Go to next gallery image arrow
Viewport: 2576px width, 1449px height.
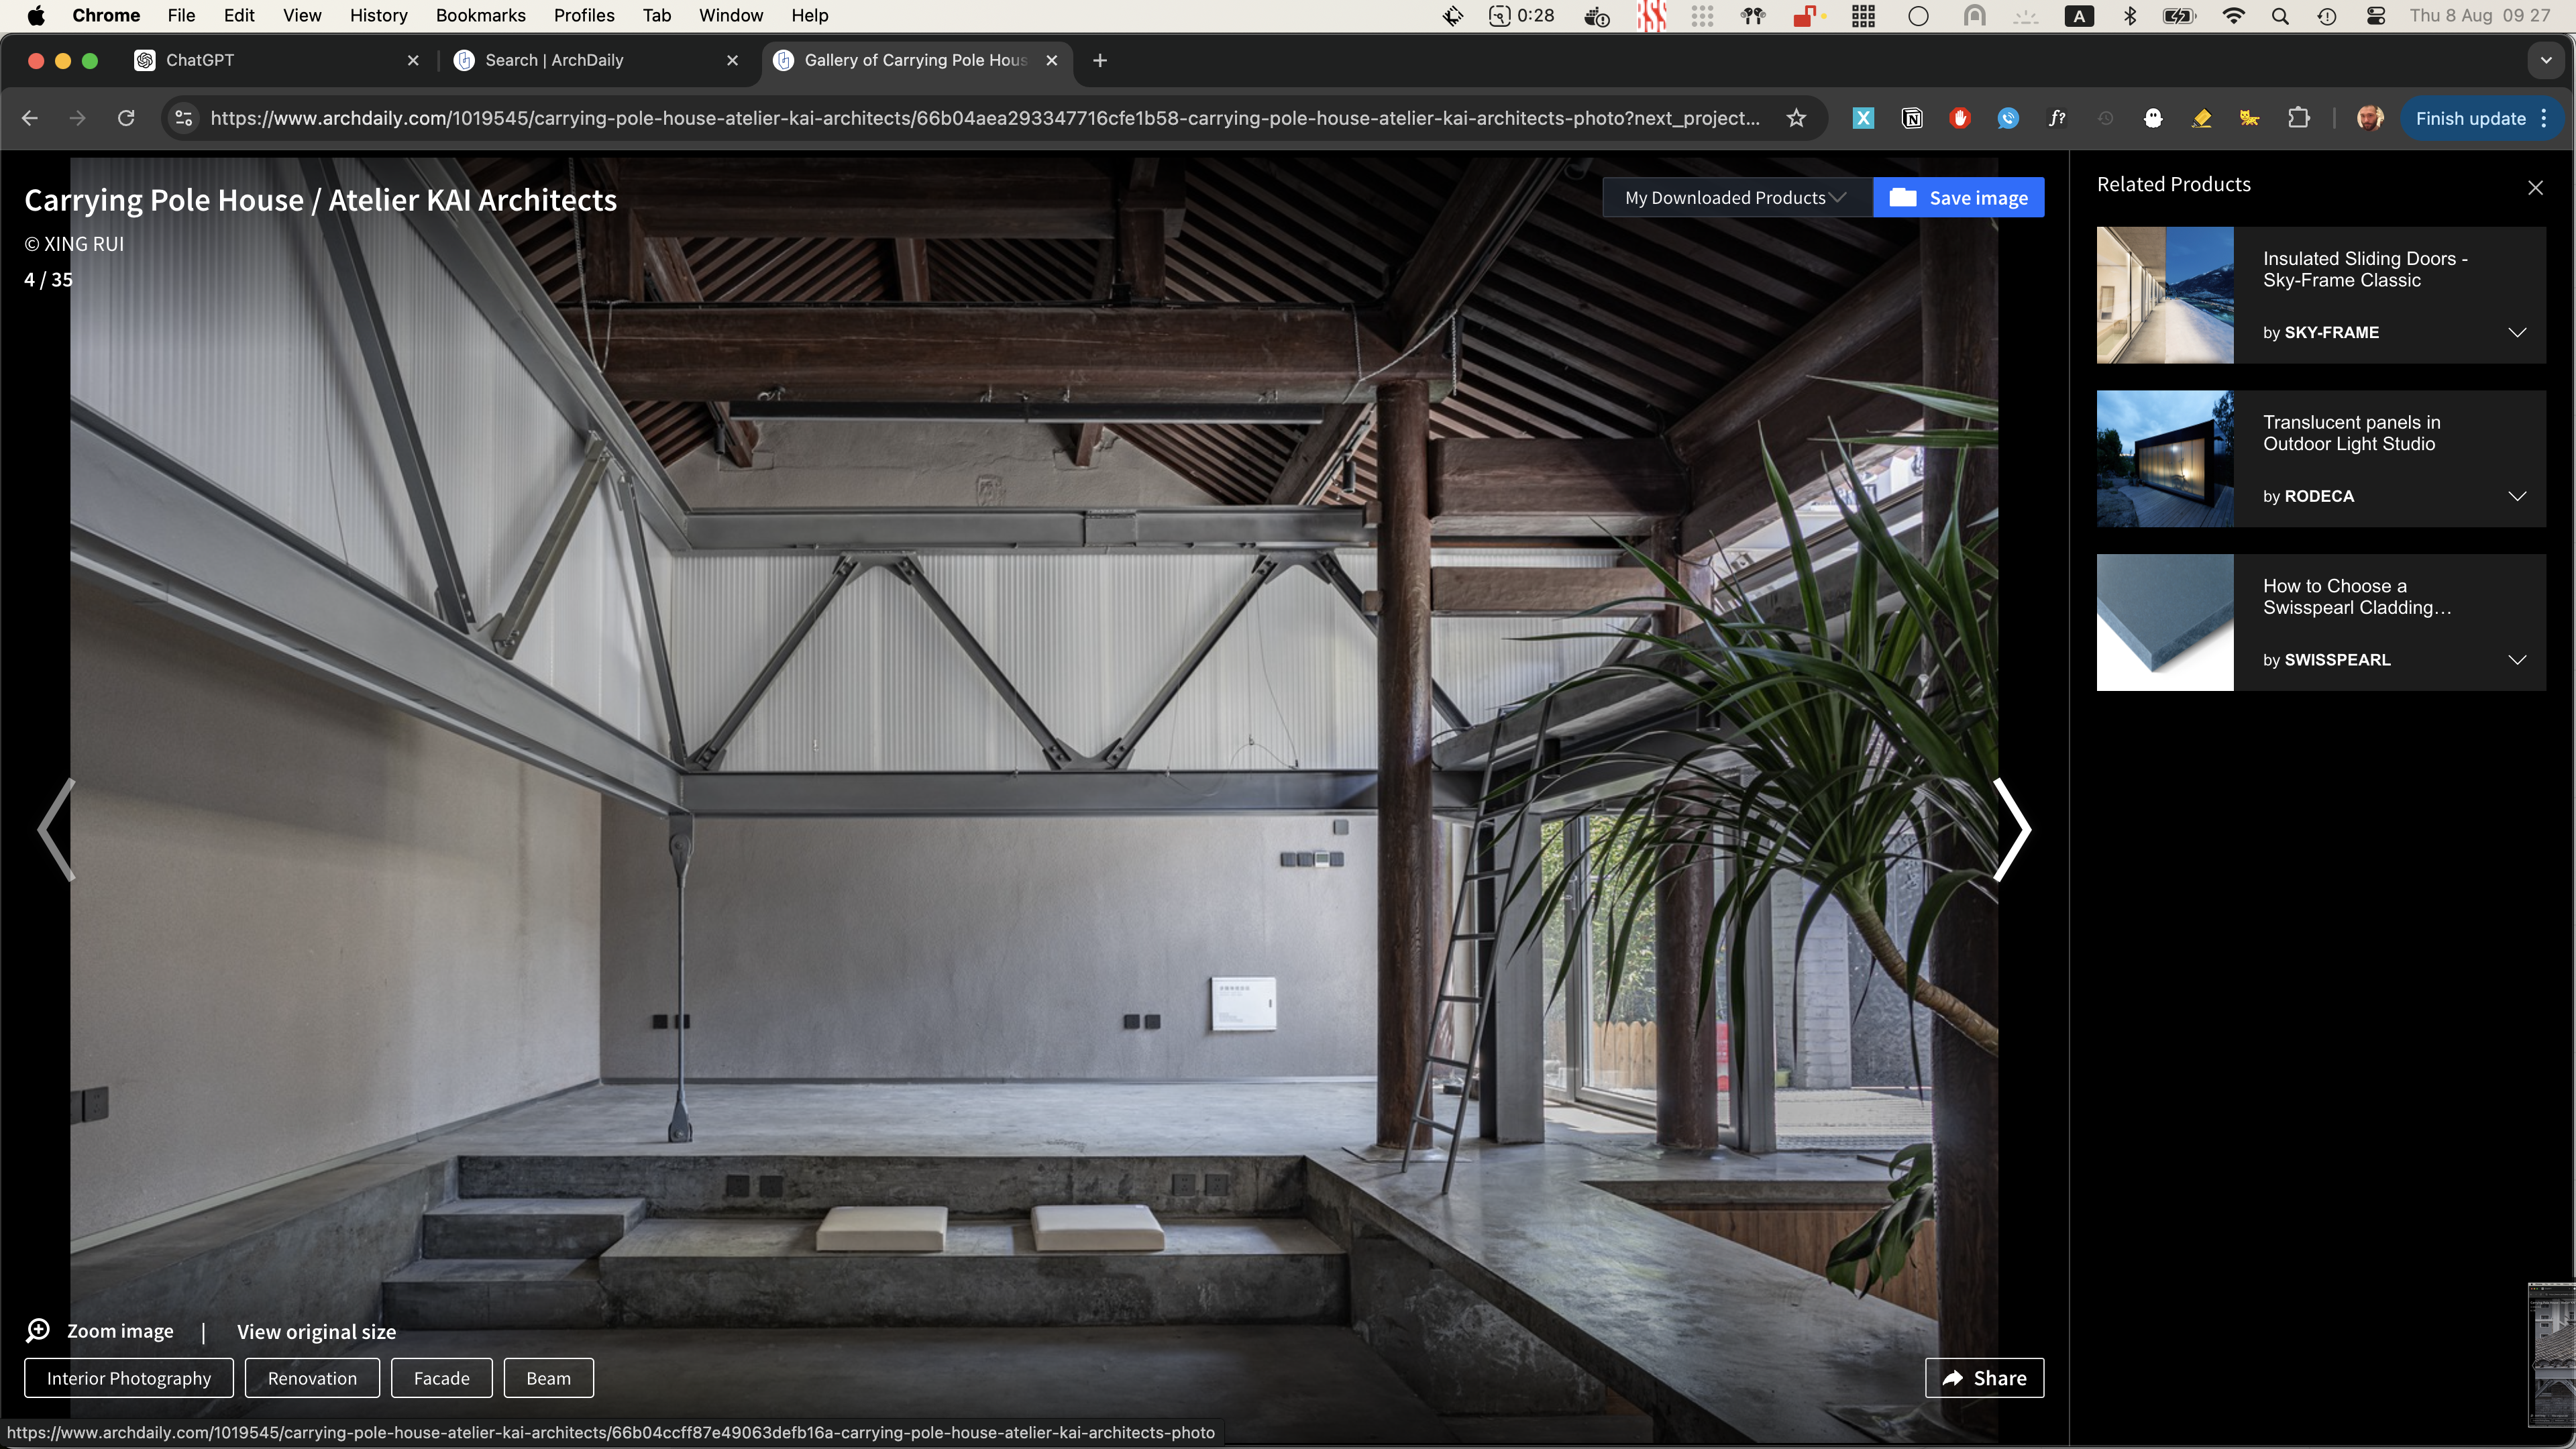2012,829
